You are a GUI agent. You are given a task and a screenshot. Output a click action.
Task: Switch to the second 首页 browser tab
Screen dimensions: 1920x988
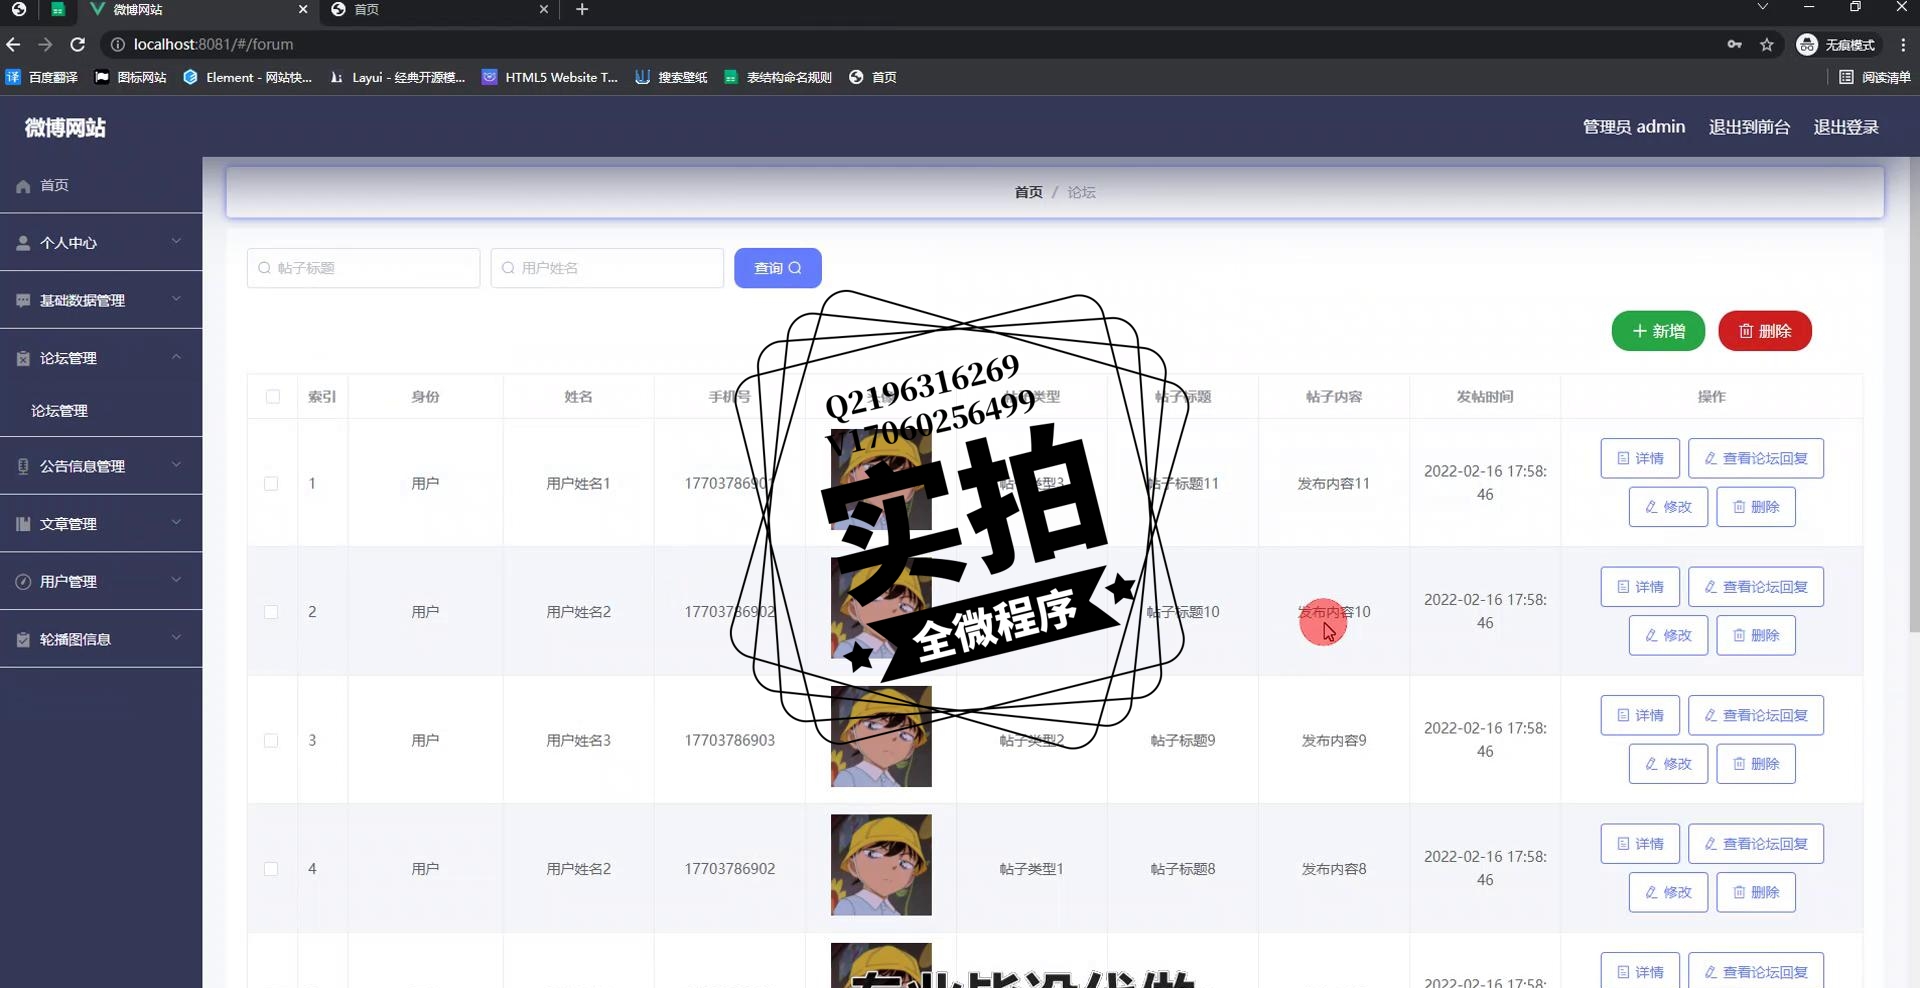click(x=440, y=9)
